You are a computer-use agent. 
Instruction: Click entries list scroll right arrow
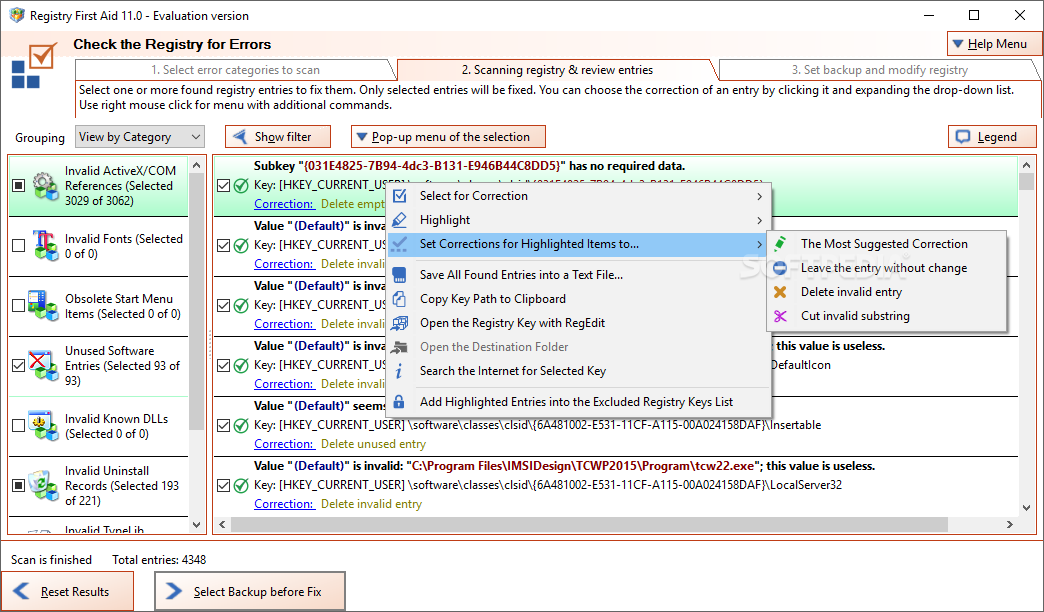(1010, 525)
